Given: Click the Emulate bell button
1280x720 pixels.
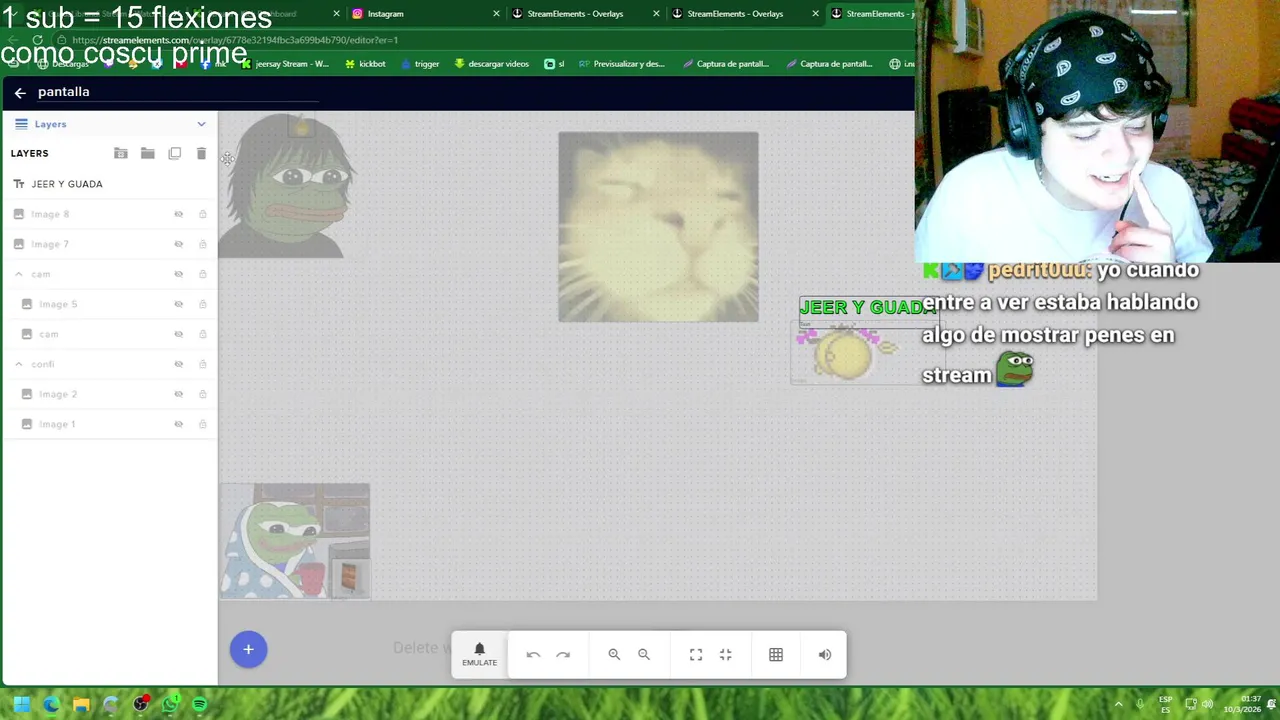Looking at the screenshot, I should [x=479, y=655].
